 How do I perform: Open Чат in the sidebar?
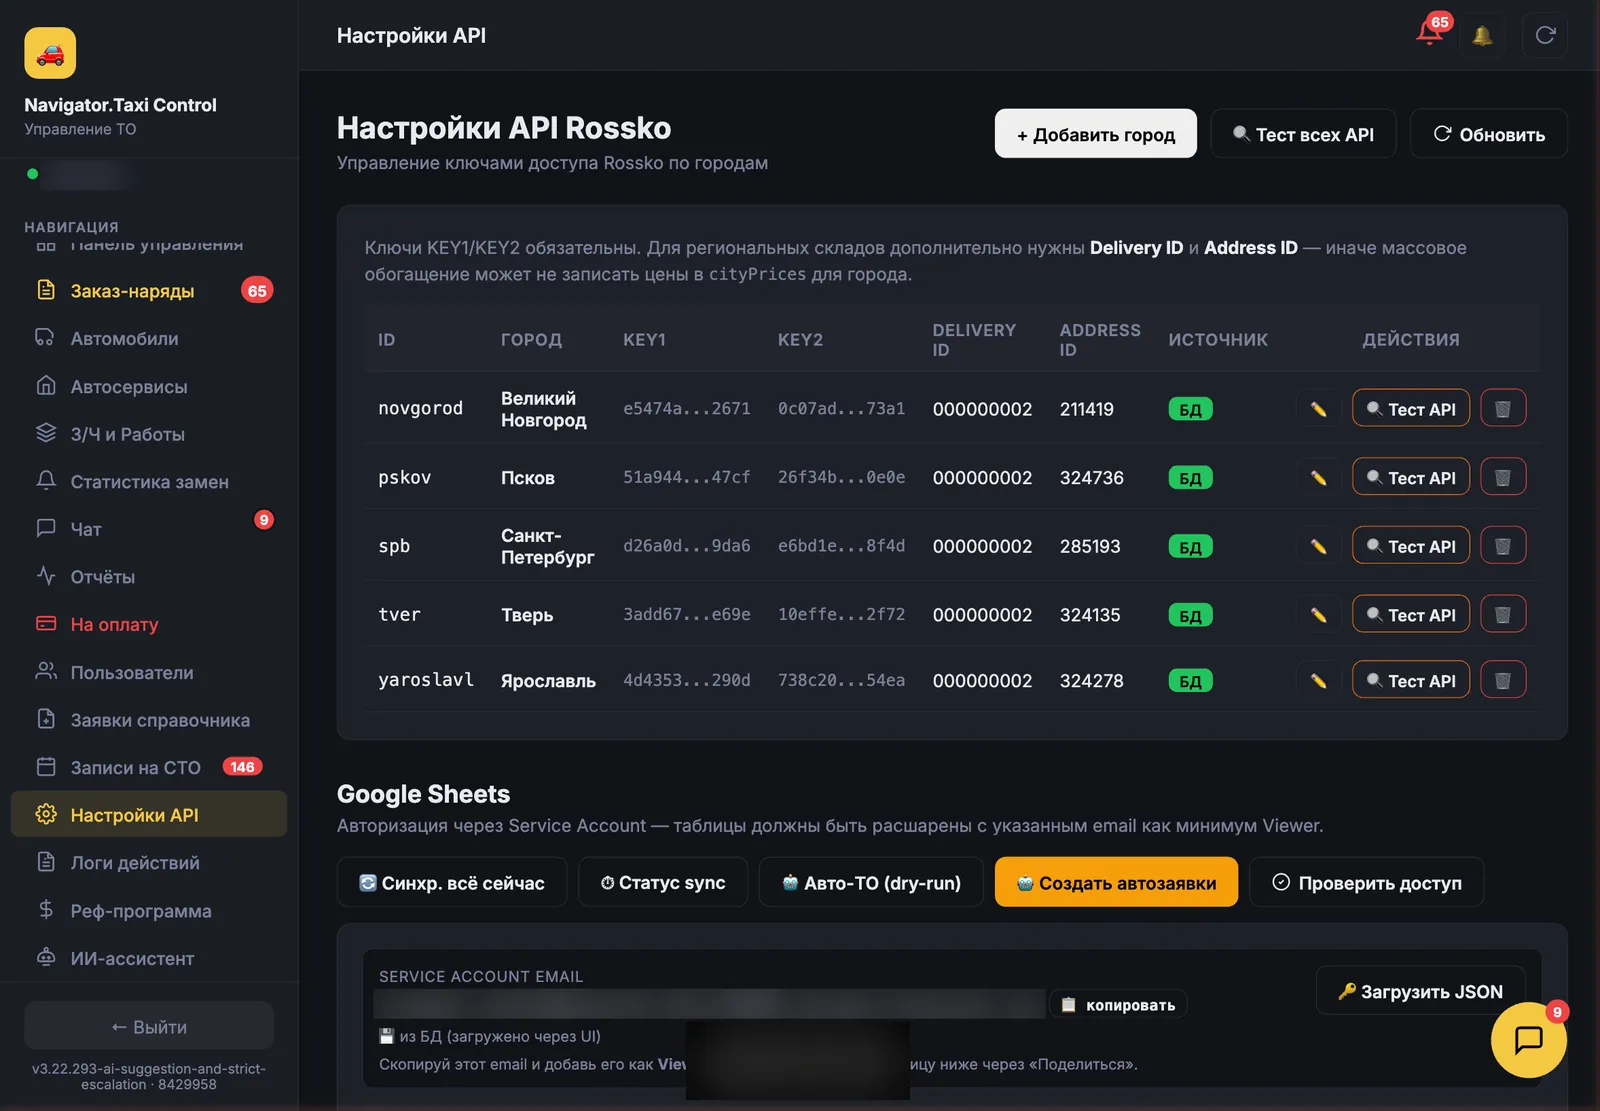pyautogui.click(x=149, y=529)
